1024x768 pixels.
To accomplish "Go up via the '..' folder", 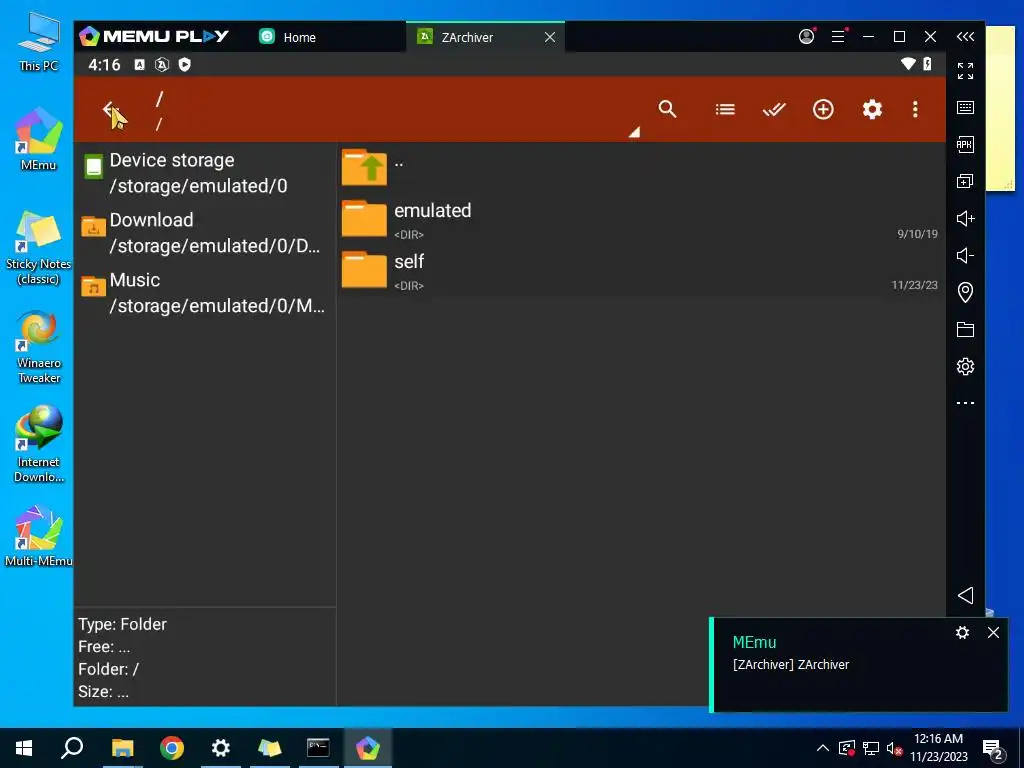I will point(640,167).
